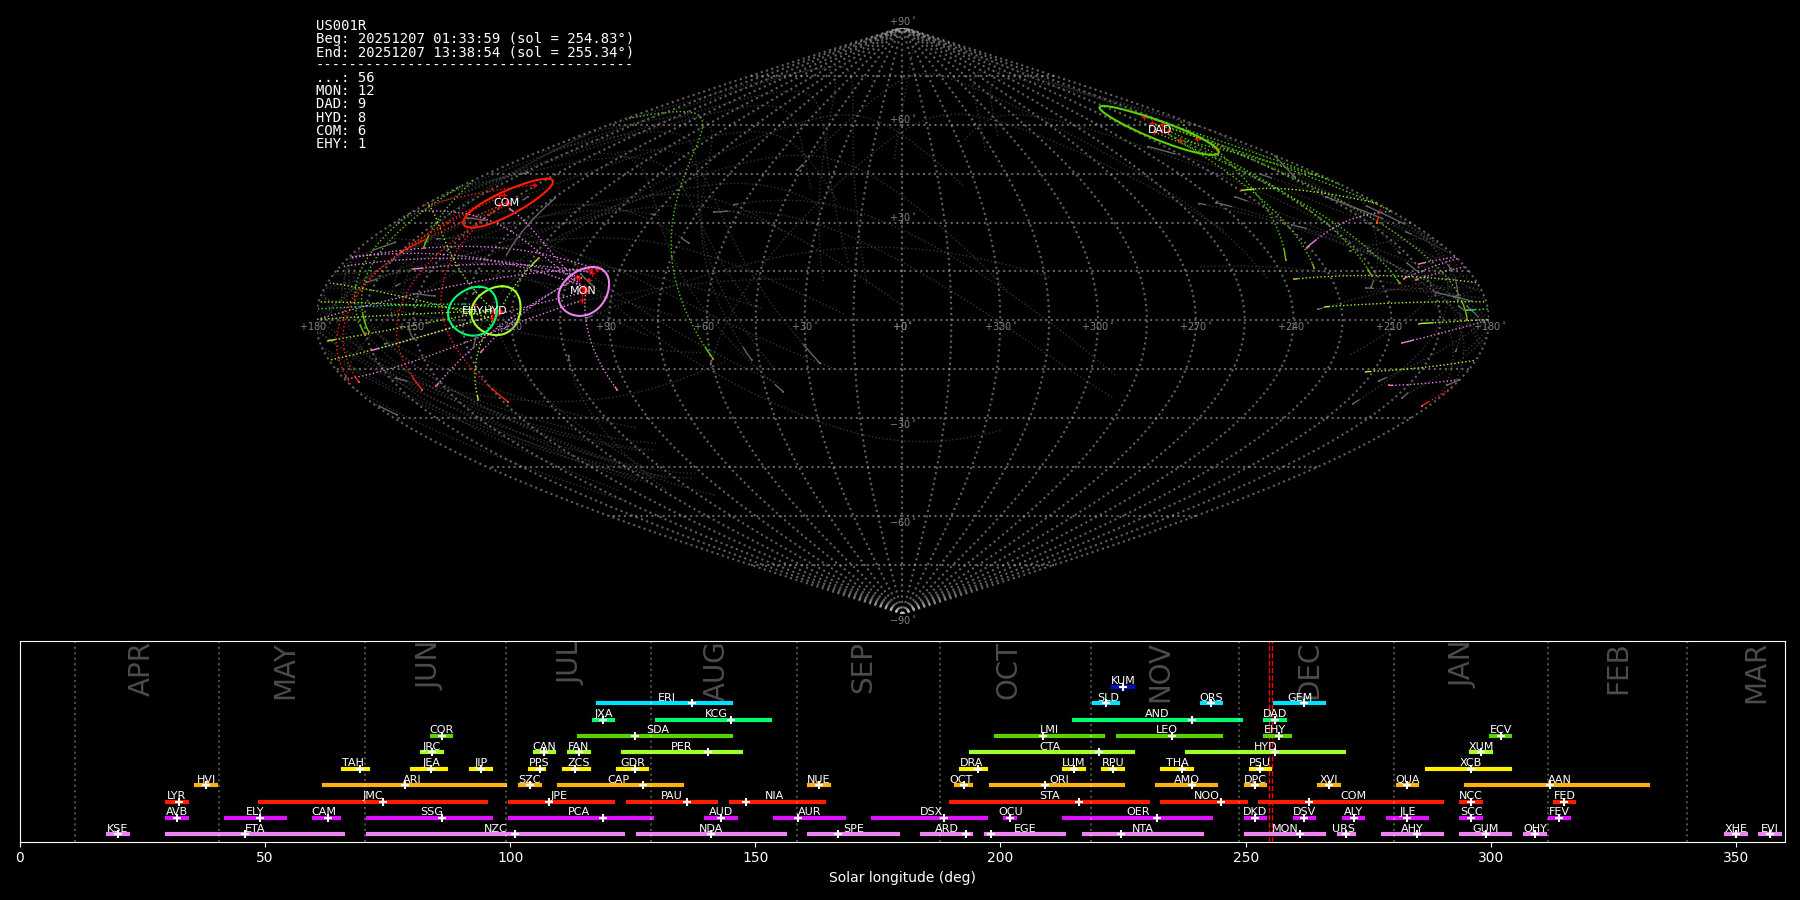Screen dimensions: 1800x900
Task: Select the ORI shower bar in timeline
Action: (x=1057, y=785)
